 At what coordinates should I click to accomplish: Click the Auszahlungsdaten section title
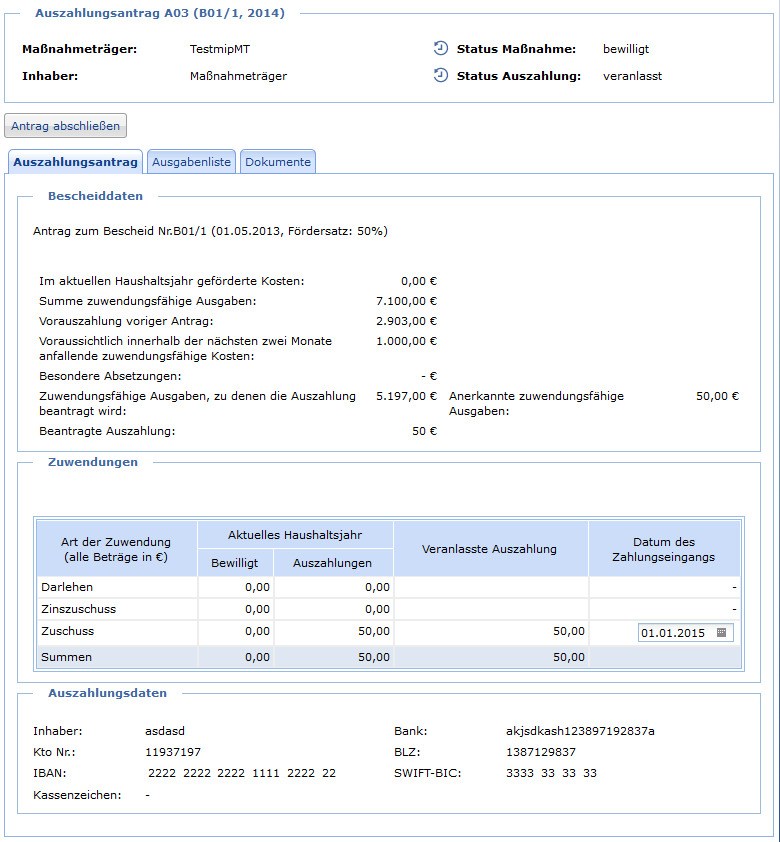107,693
